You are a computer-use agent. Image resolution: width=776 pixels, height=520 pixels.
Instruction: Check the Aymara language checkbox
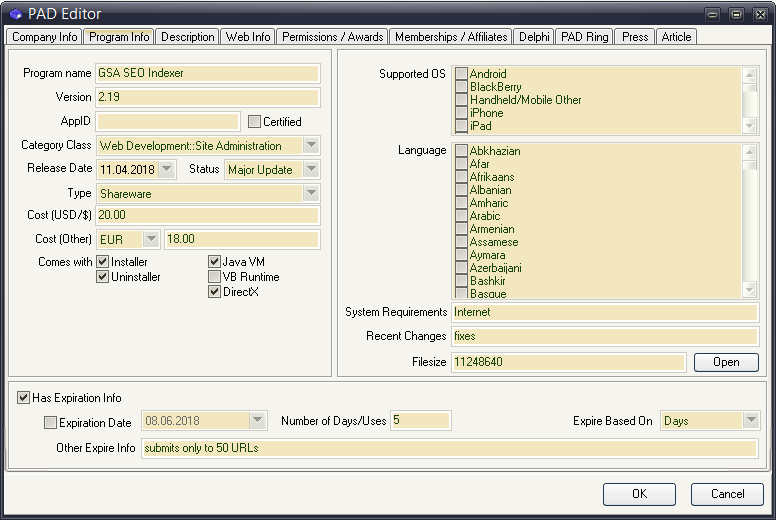click(461, 255)
